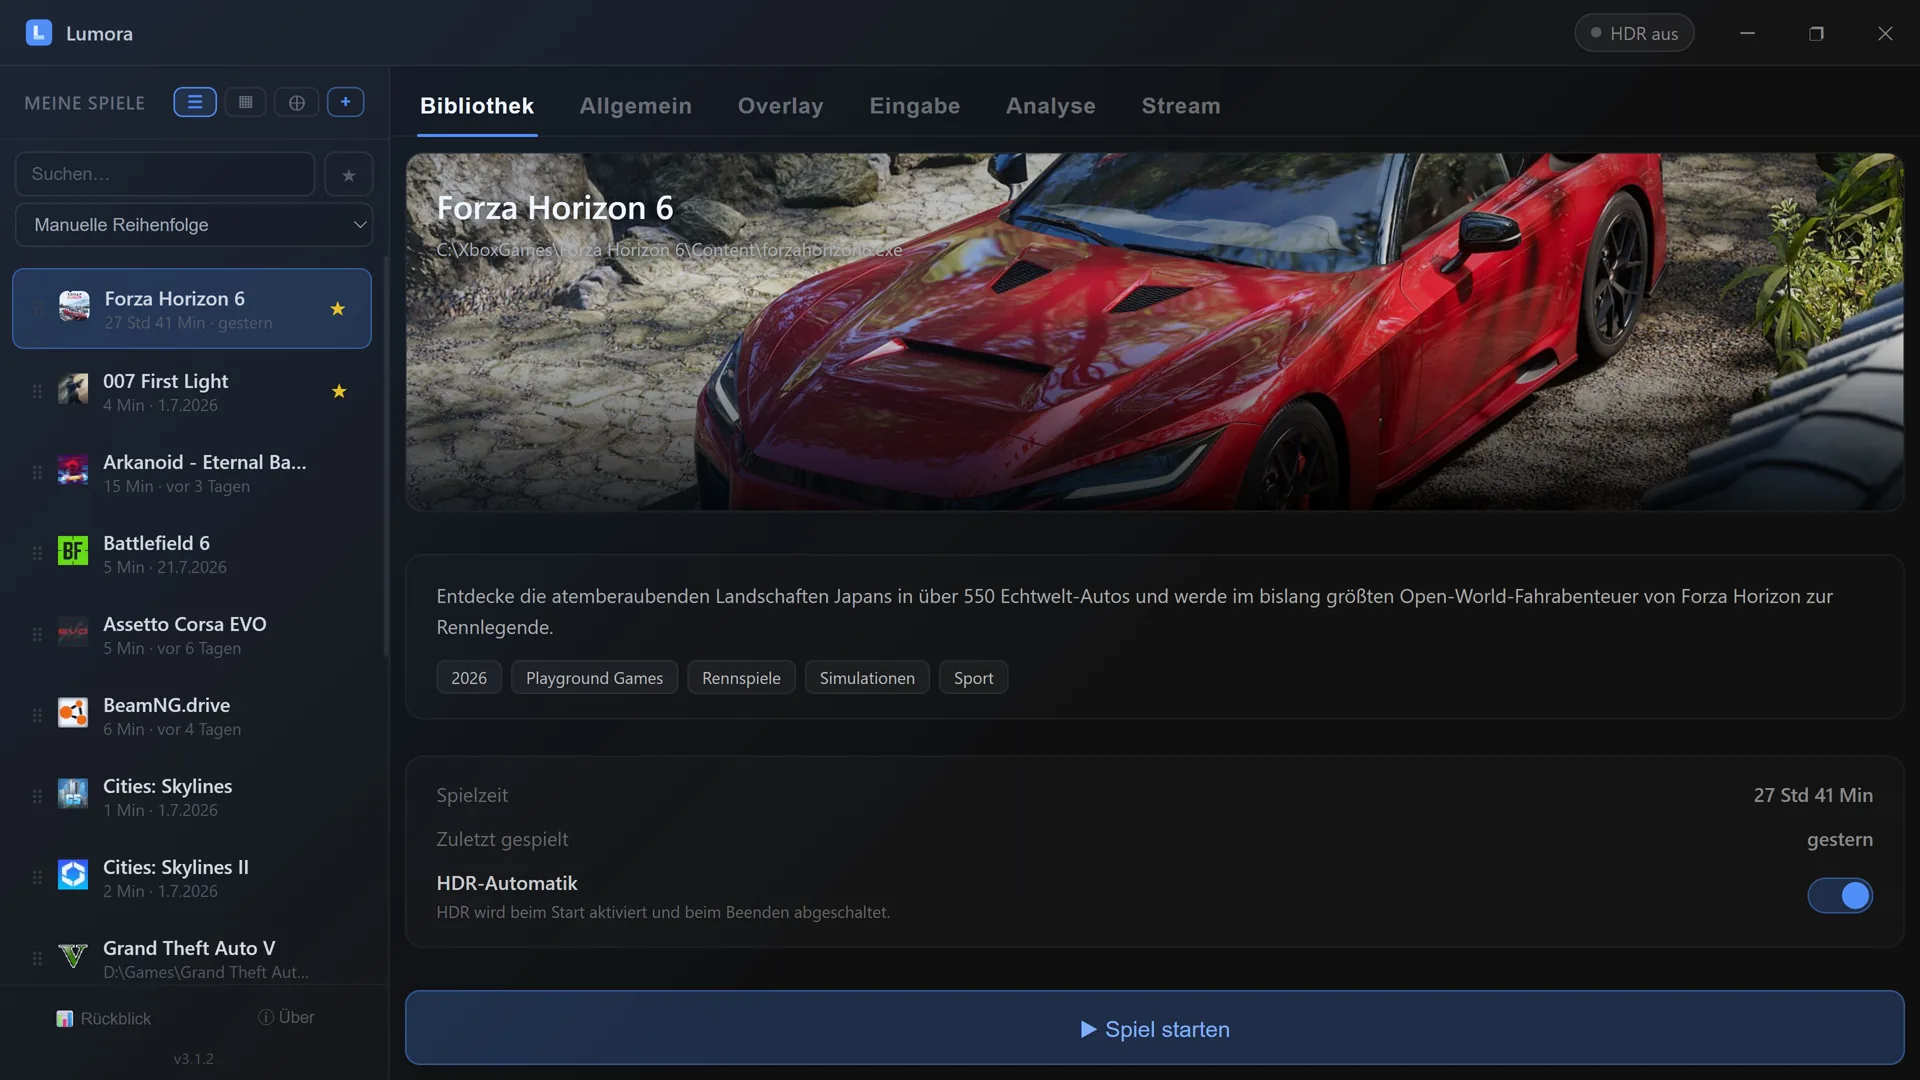This screenshot has height=1080, width=1920.
Task: Click the Grand Theft Auto V icon
Action: pyautogui.click(x=73, y=955)
